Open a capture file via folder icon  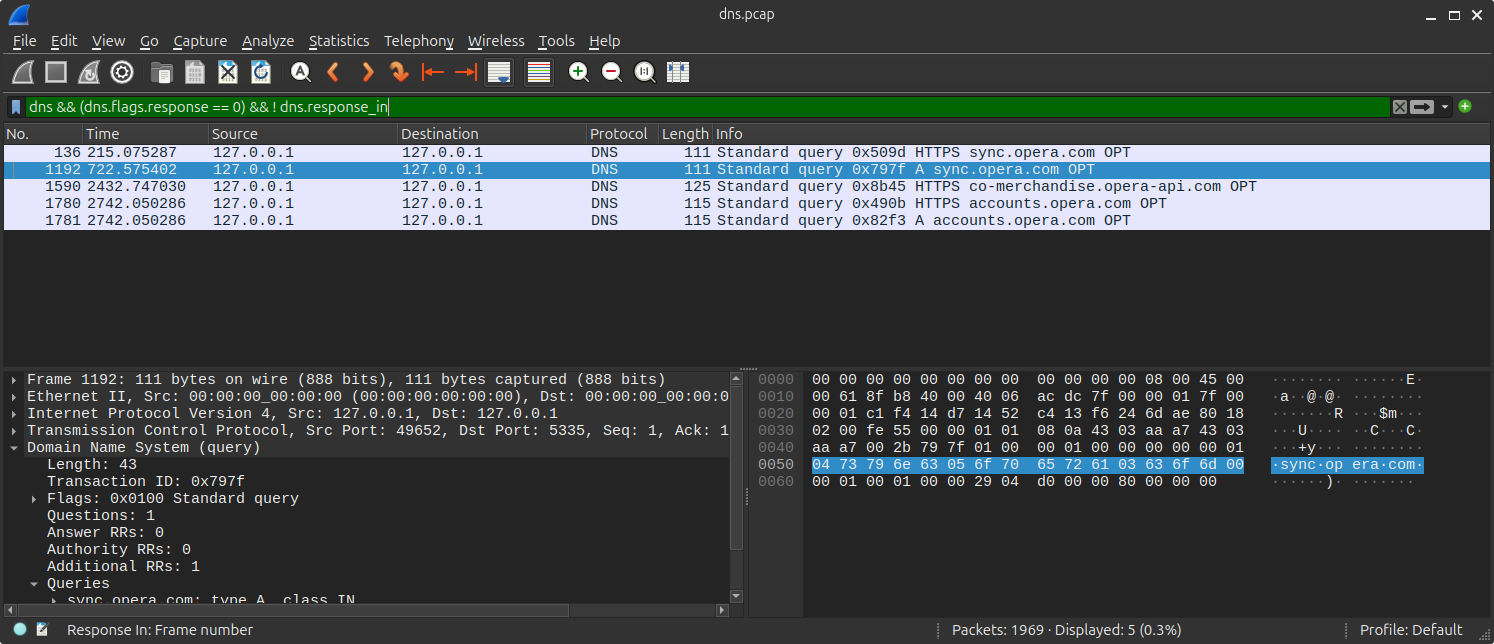point(161,72)
